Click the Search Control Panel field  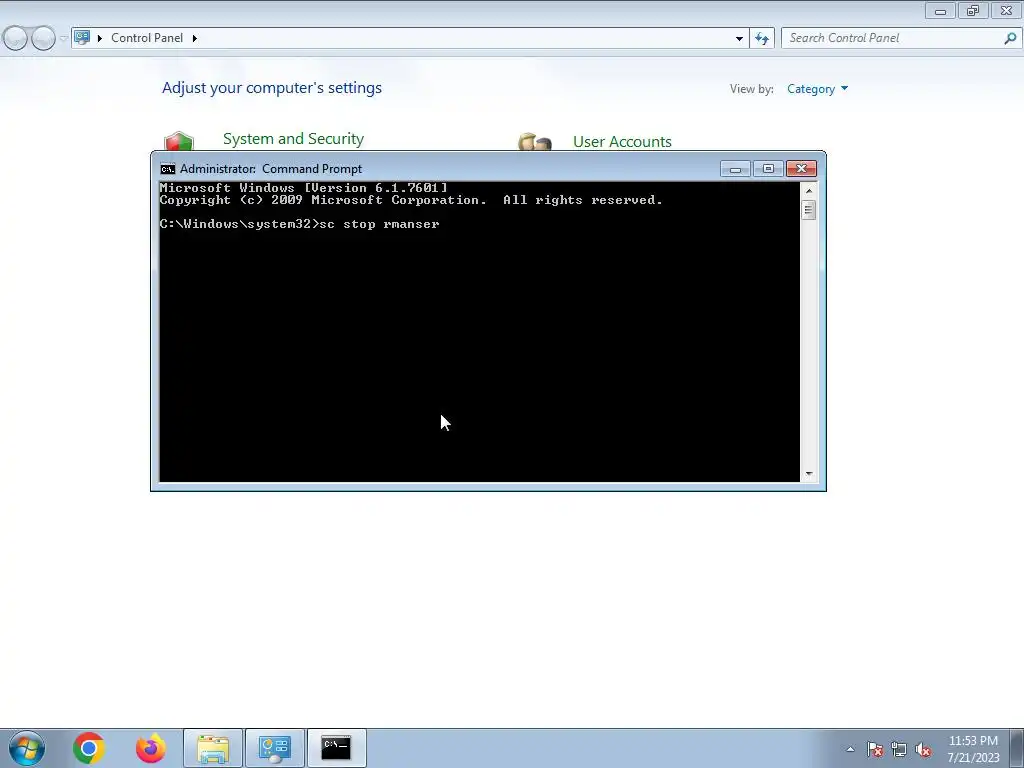tap(894, 38)
